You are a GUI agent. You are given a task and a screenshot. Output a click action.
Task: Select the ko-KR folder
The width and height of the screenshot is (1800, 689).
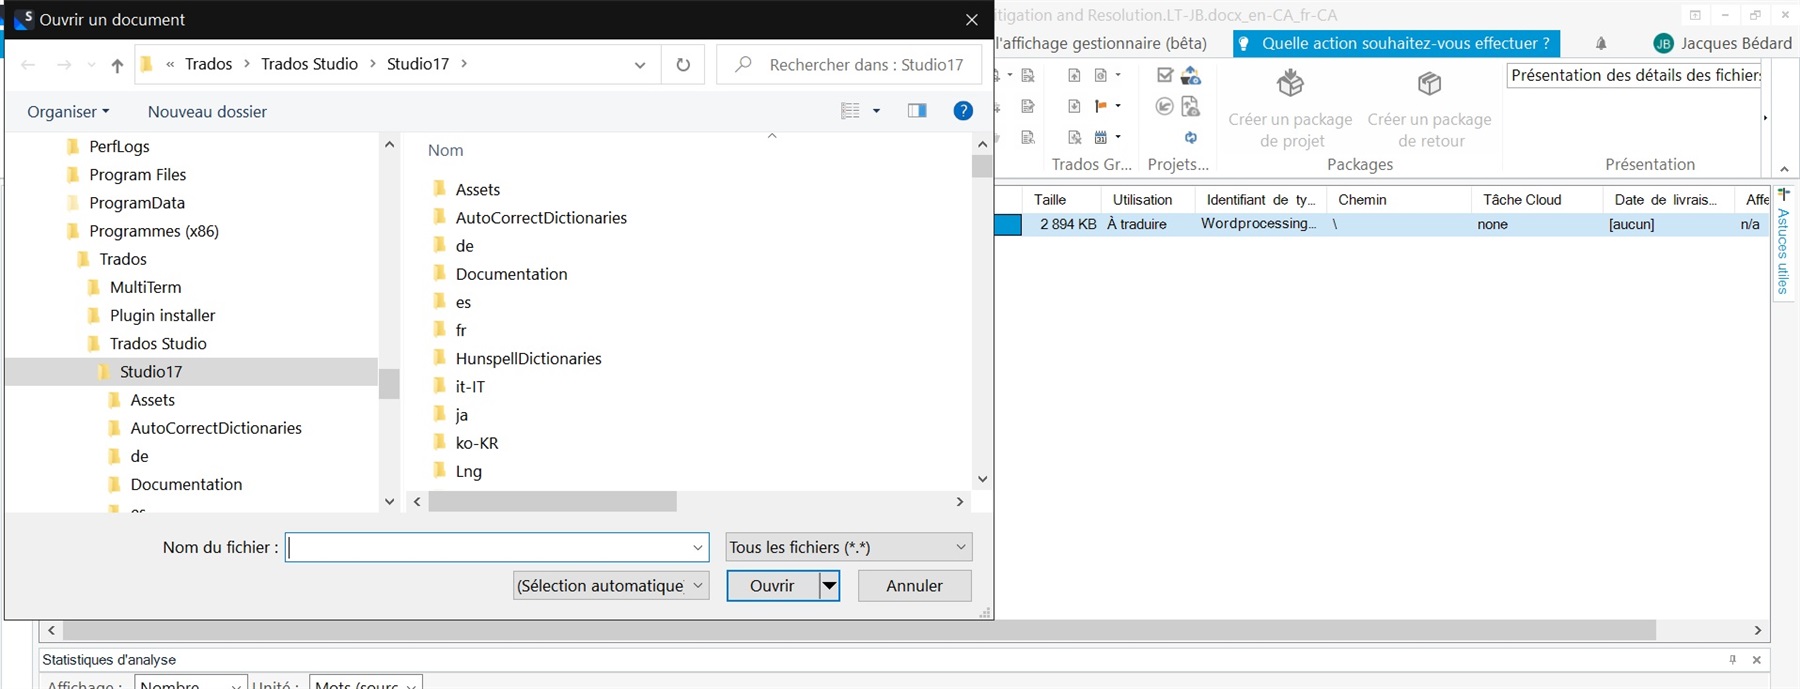(476, 443)
